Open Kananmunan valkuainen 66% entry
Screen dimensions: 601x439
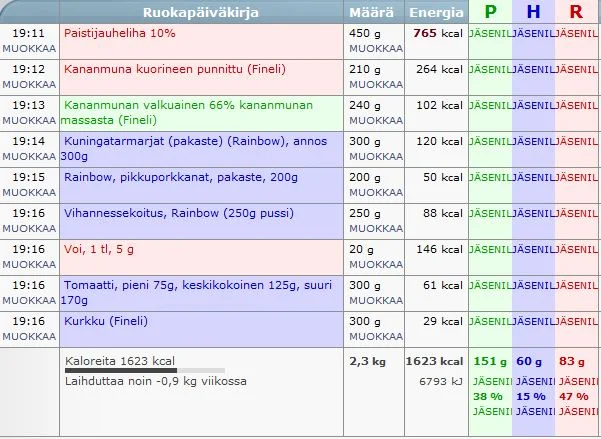(180, 105)
